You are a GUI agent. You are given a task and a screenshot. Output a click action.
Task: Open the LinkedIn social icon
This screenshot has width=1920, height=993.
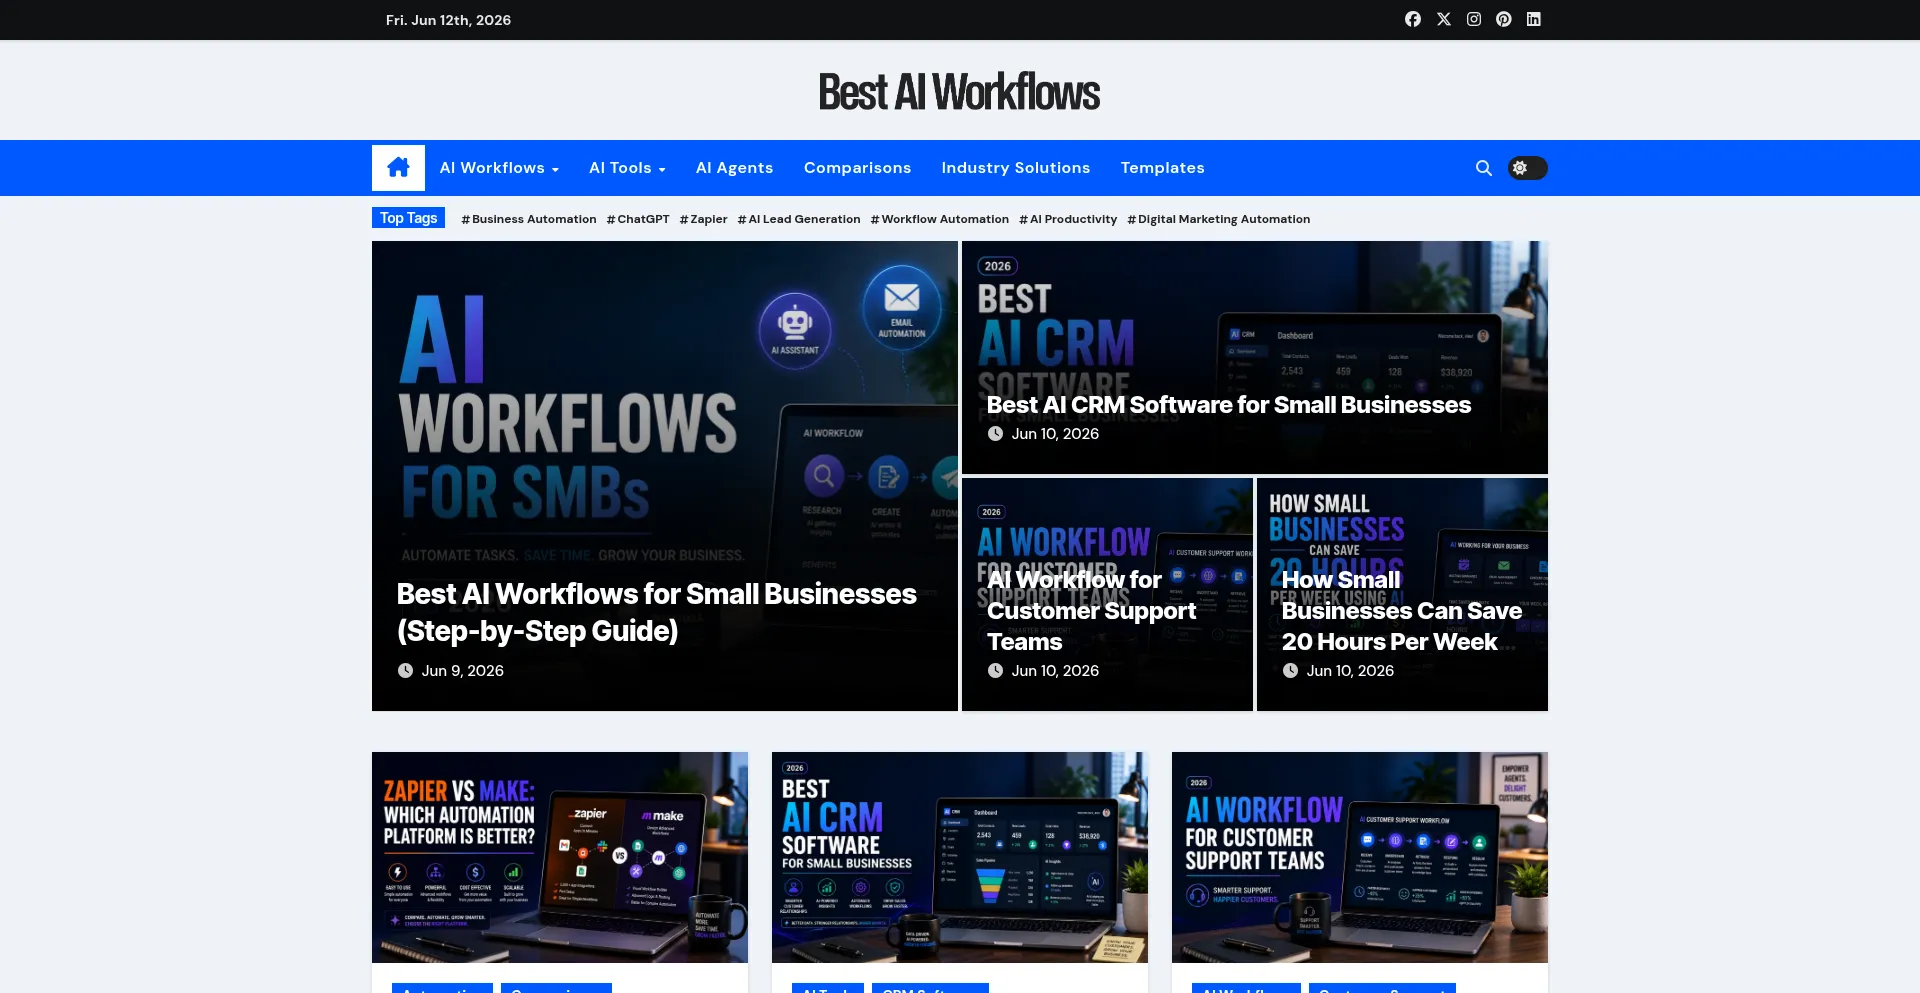point(1533,19)
